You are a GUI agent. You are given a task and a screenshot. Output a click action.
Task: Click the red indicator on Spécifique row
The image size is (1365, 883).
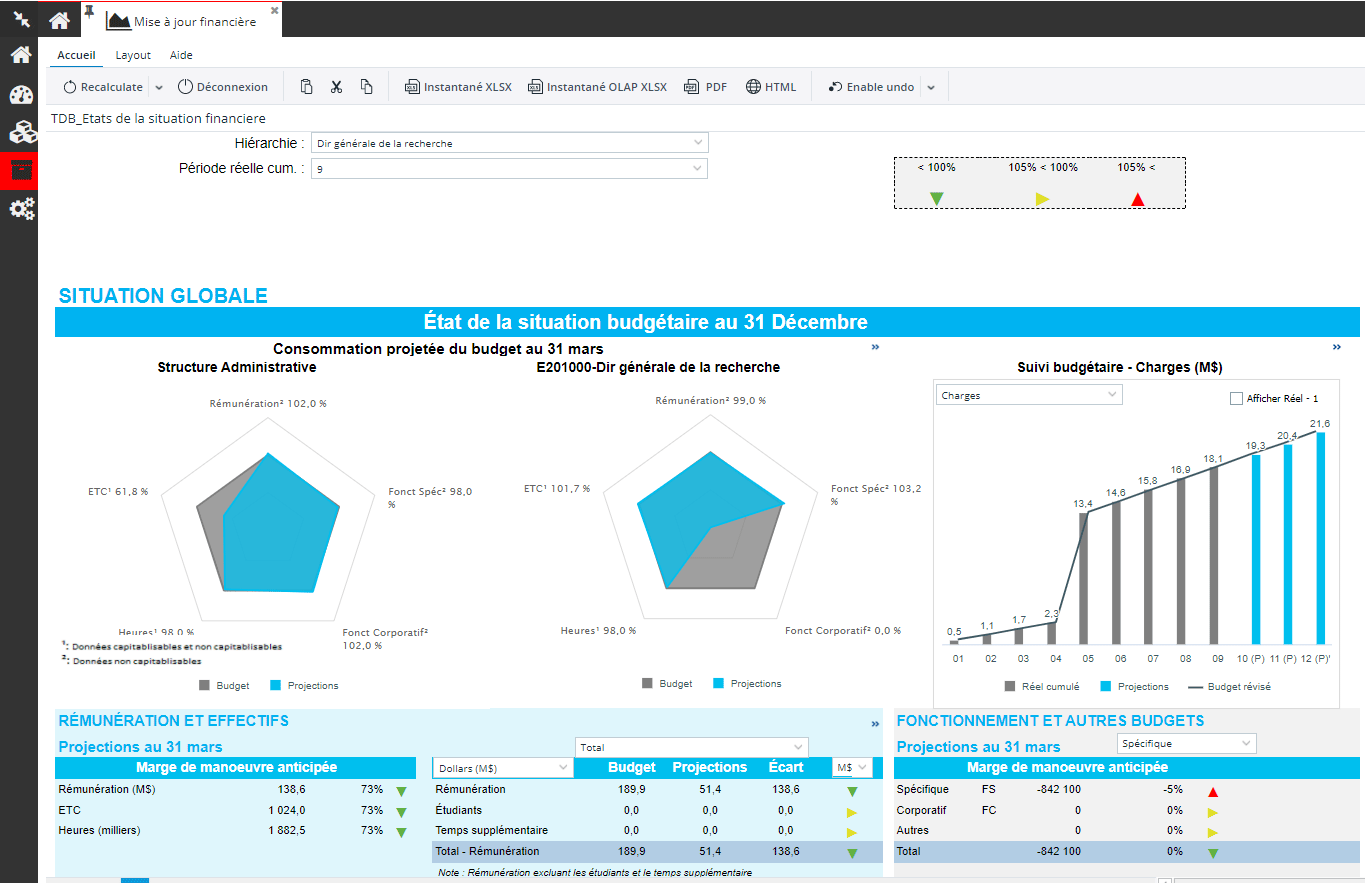1213,792
